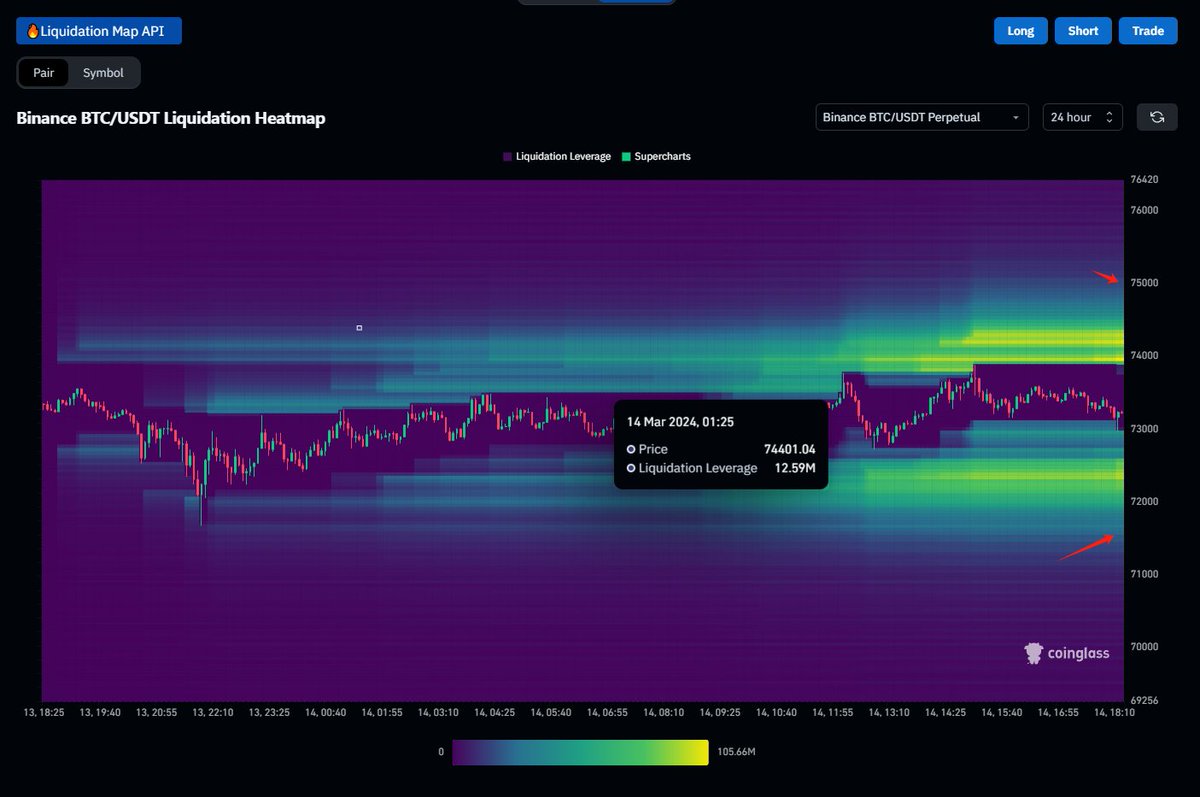
Task: Click the Short button
Action: 1083,31
